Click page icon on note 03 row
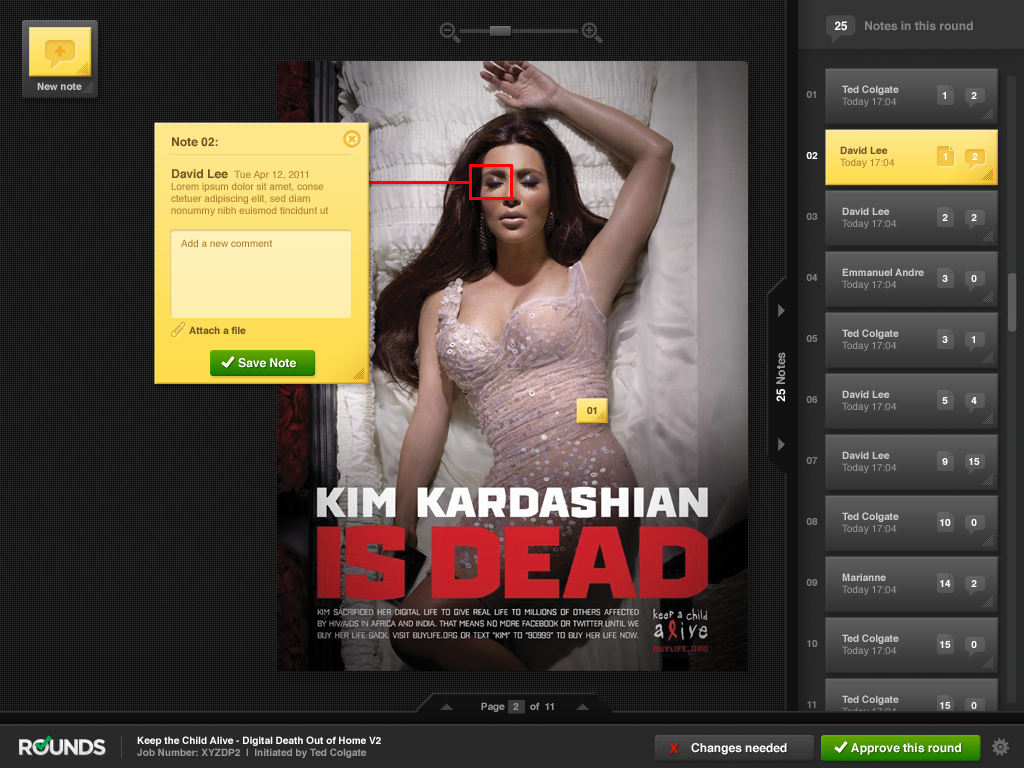The height and width of the screenshot is (768, 1024). (x=945, y=217)
